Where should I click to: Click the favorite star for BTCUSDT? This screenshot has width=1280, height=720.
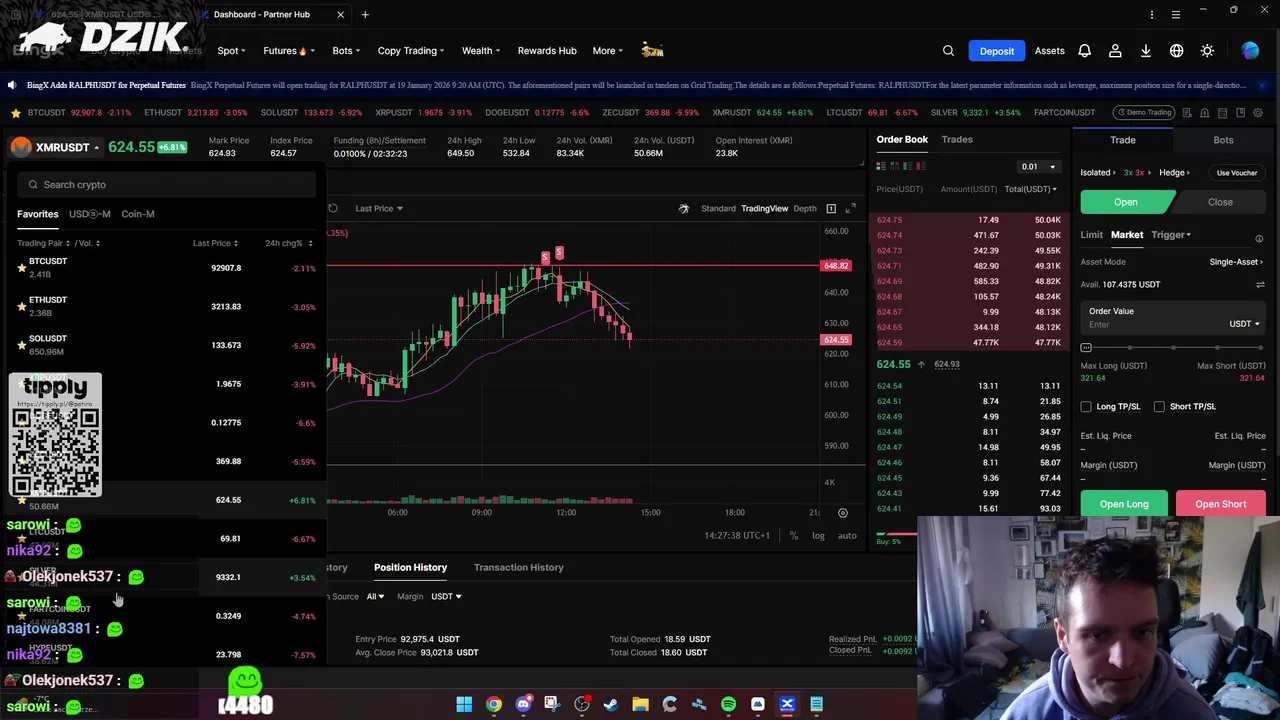[22, 268]
